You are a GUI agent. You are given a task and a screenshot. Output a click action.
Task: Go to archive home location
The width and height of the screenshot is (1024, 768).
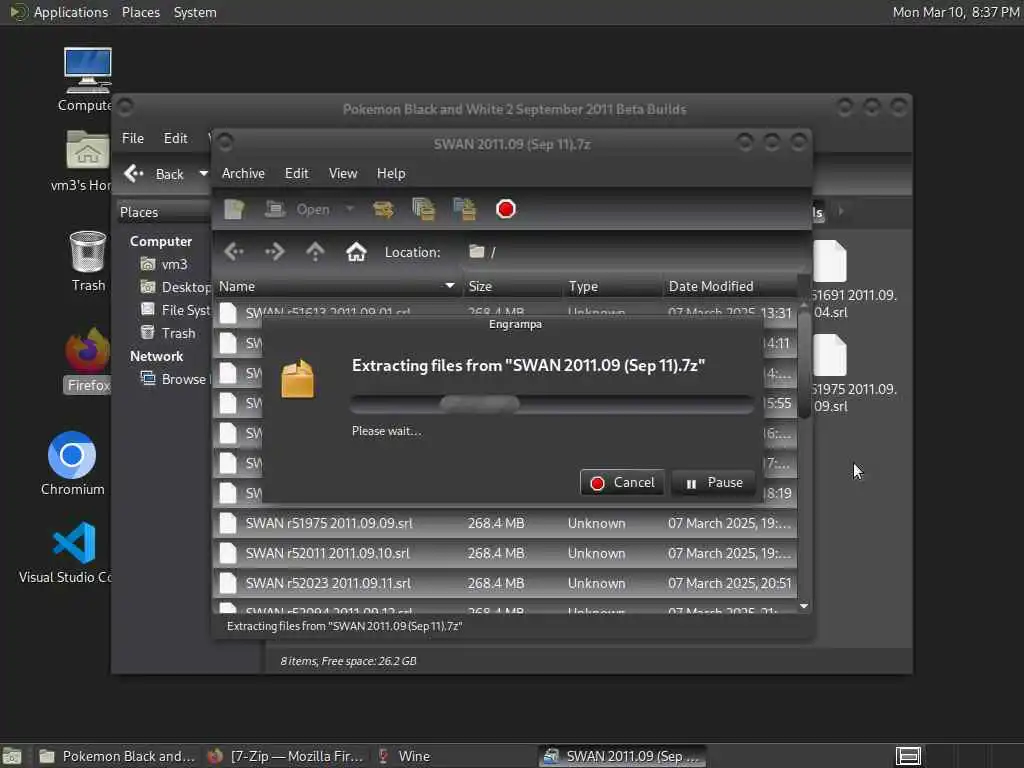click(x=356, y=252)
